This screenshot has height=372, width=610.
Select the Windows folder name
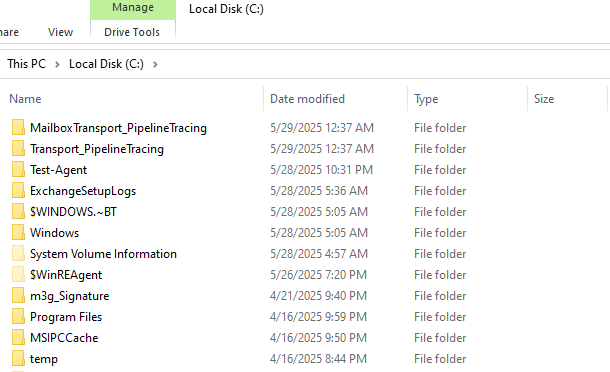point(54,233)
